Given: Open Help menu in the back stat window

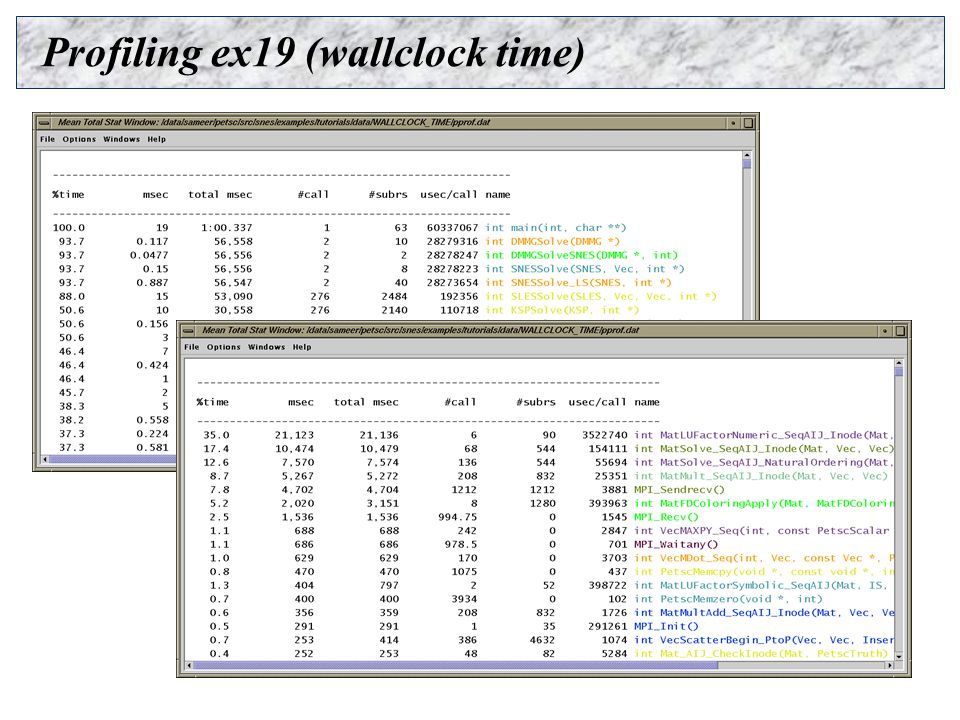Looking at the screenshot, I should [156, 140].
